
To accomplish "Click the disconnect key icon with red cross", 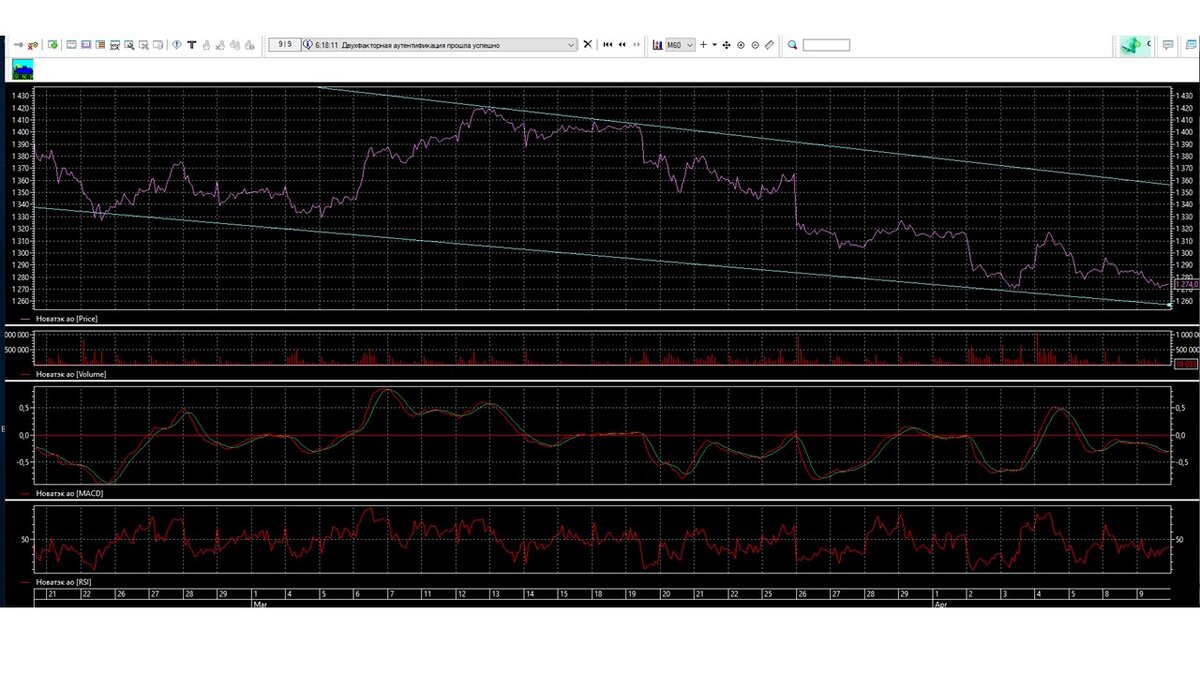I will click(33, 45).
